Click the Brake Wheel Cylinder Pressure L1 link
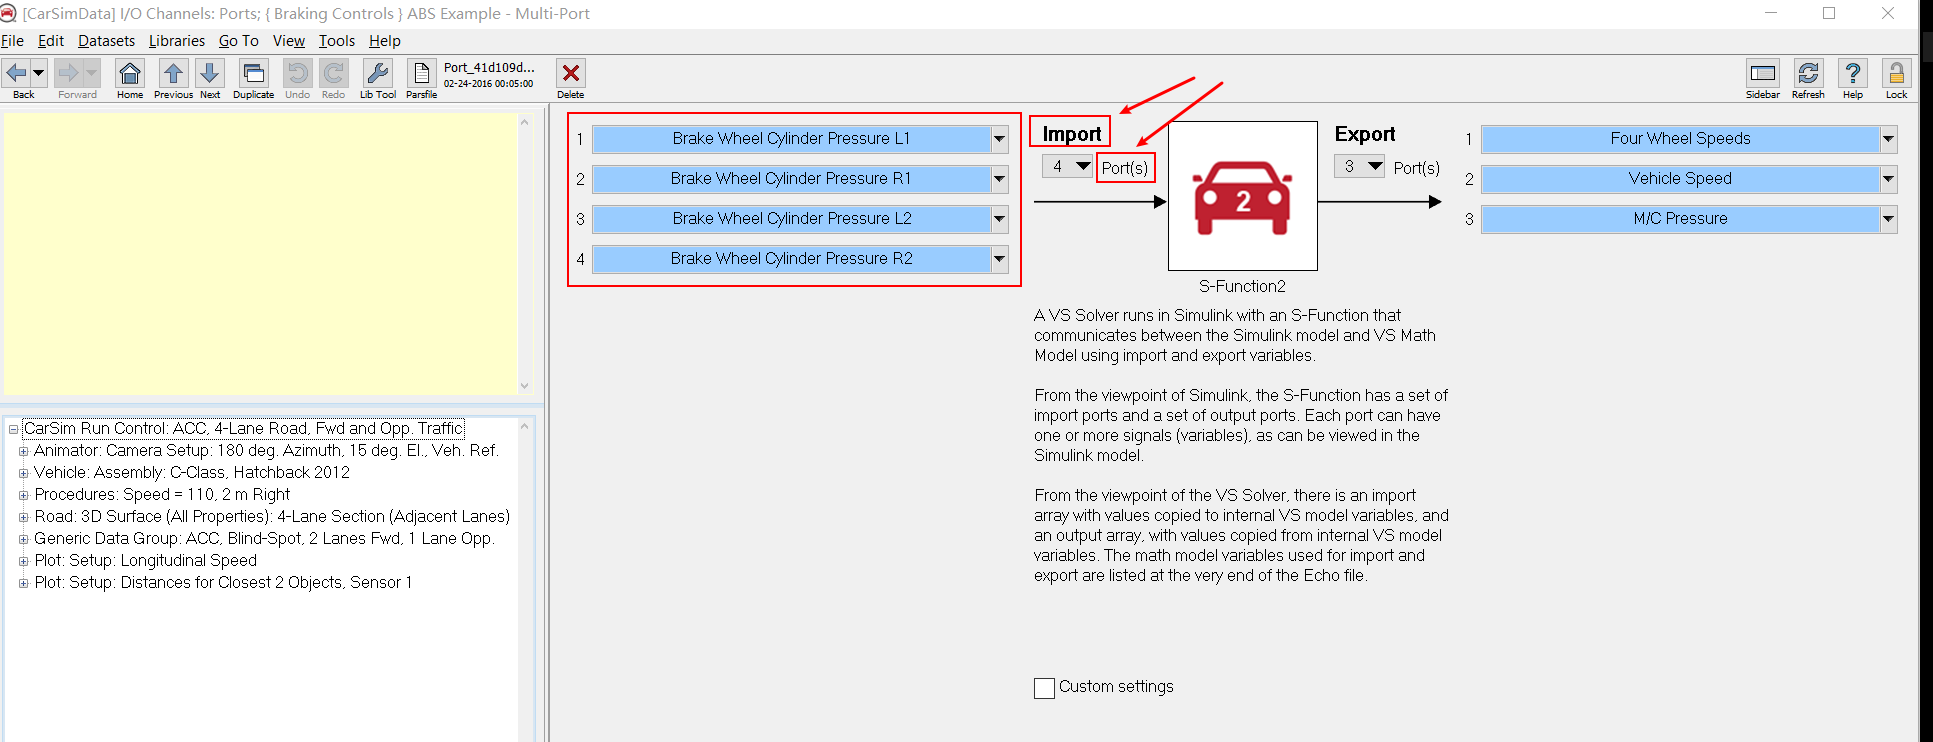 (x=791, y=139)
